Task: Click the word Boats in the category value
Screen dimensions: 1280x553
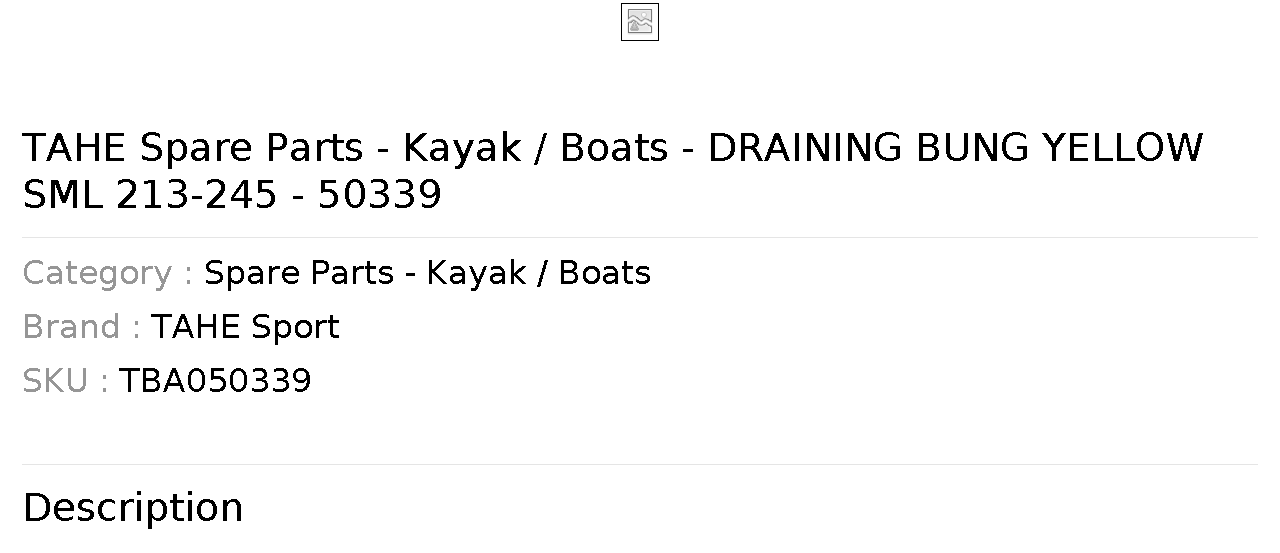Action: (605, 273)
